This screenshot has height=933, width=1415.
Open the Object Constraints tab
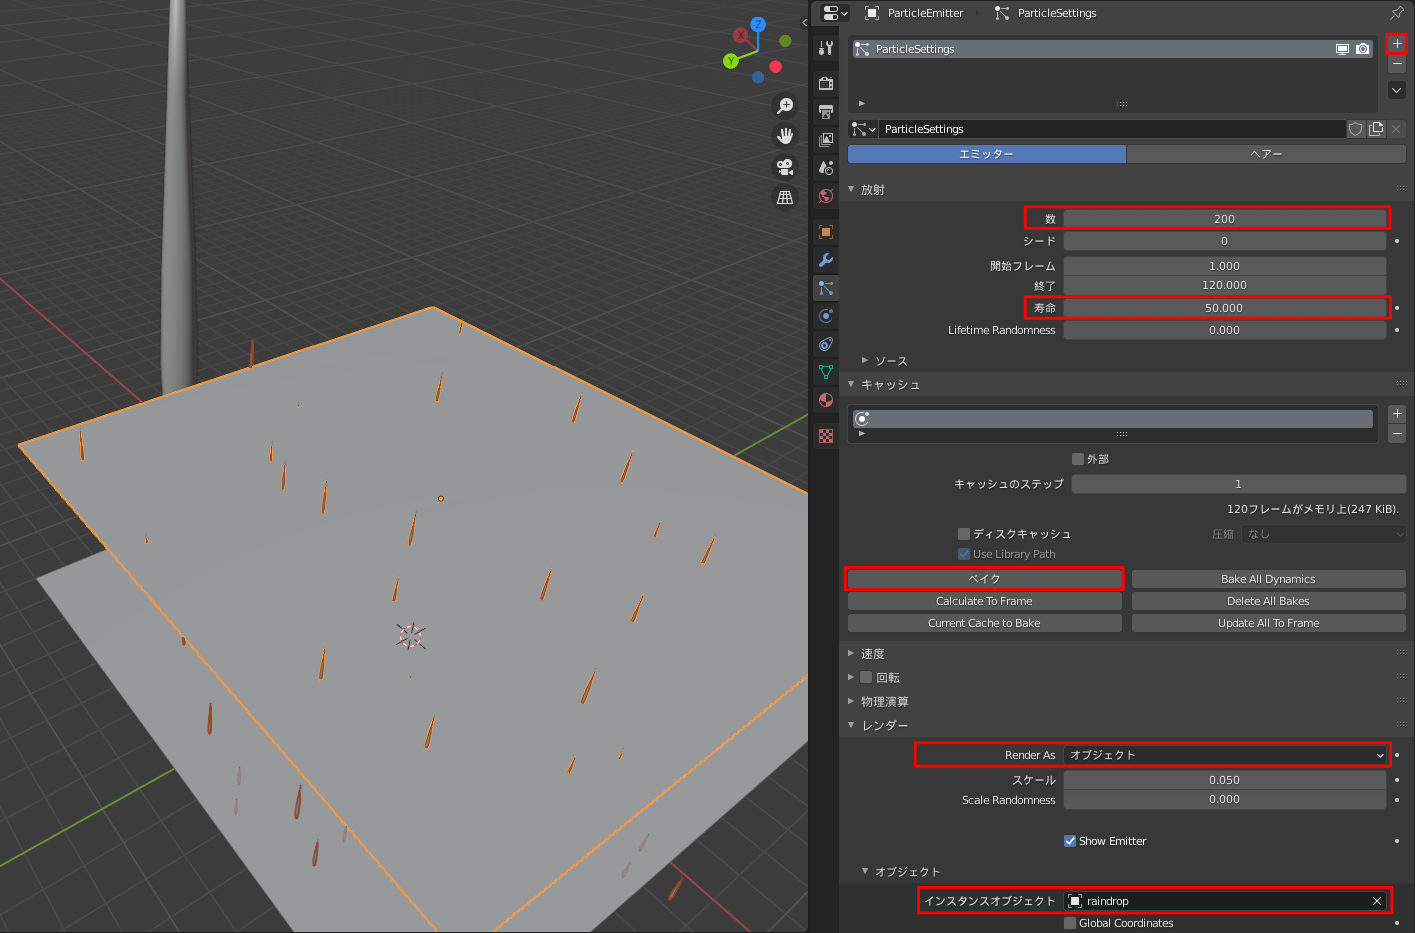click(826, 344)
